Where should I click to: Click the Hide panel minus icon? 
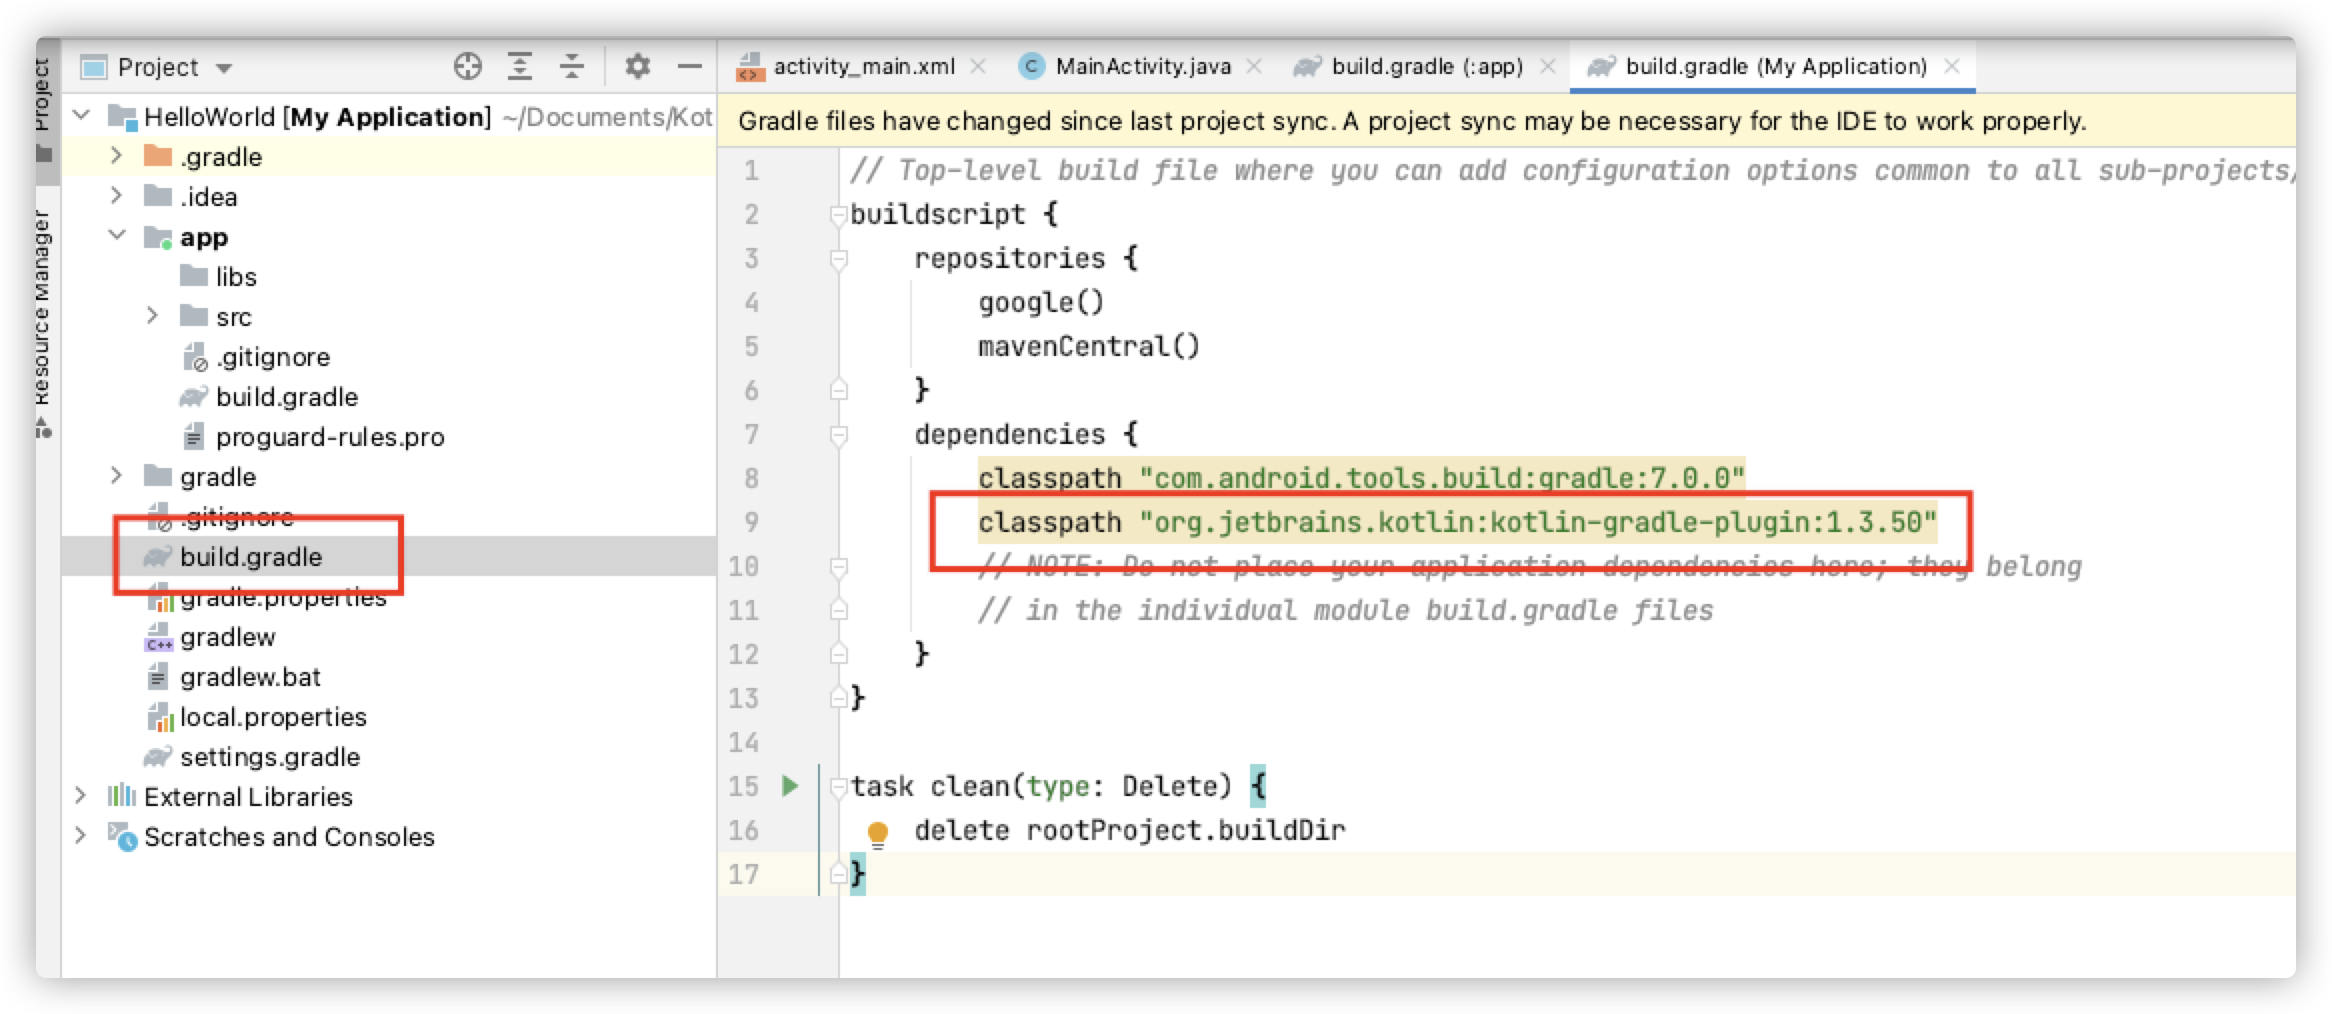pyautogui.click(x=689, y=66)
